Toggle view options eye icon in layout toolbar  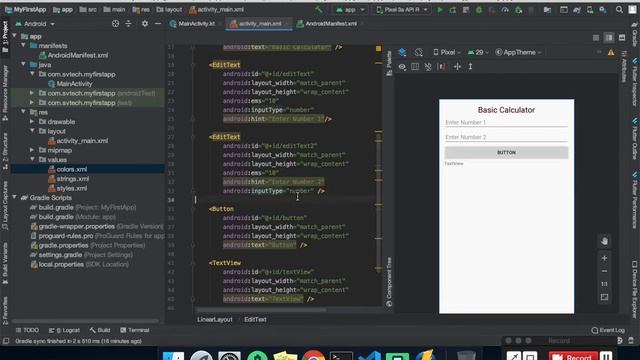pyautogui.click(x=402, y=67)
